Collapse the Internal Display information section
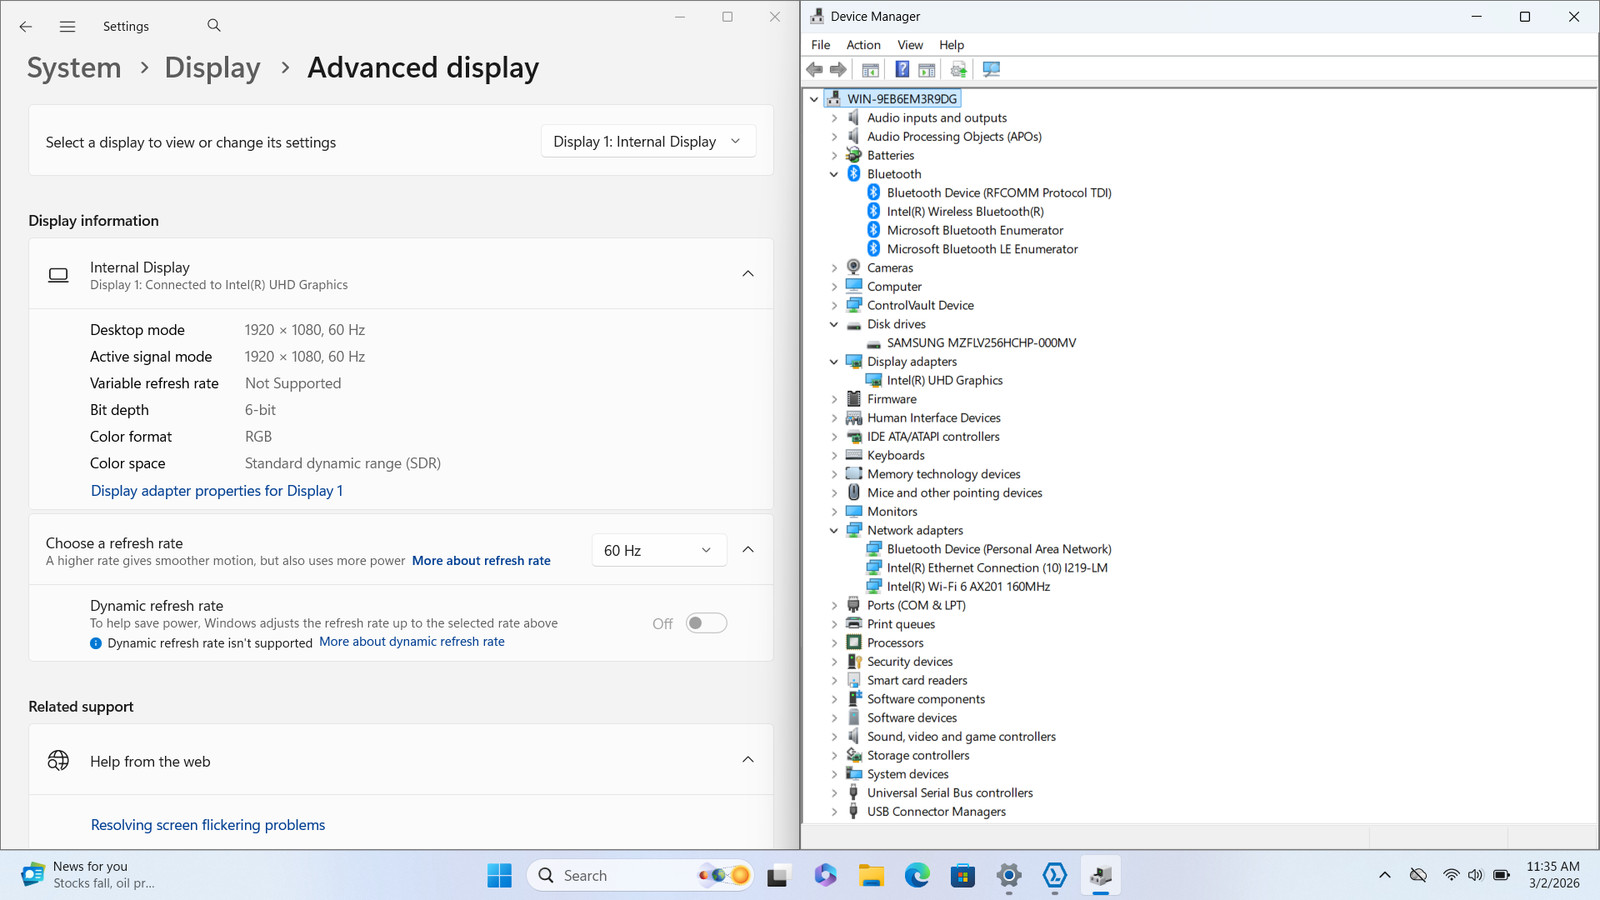The image size is (1600, 900). pyautogui.click(x=748, y=274)
